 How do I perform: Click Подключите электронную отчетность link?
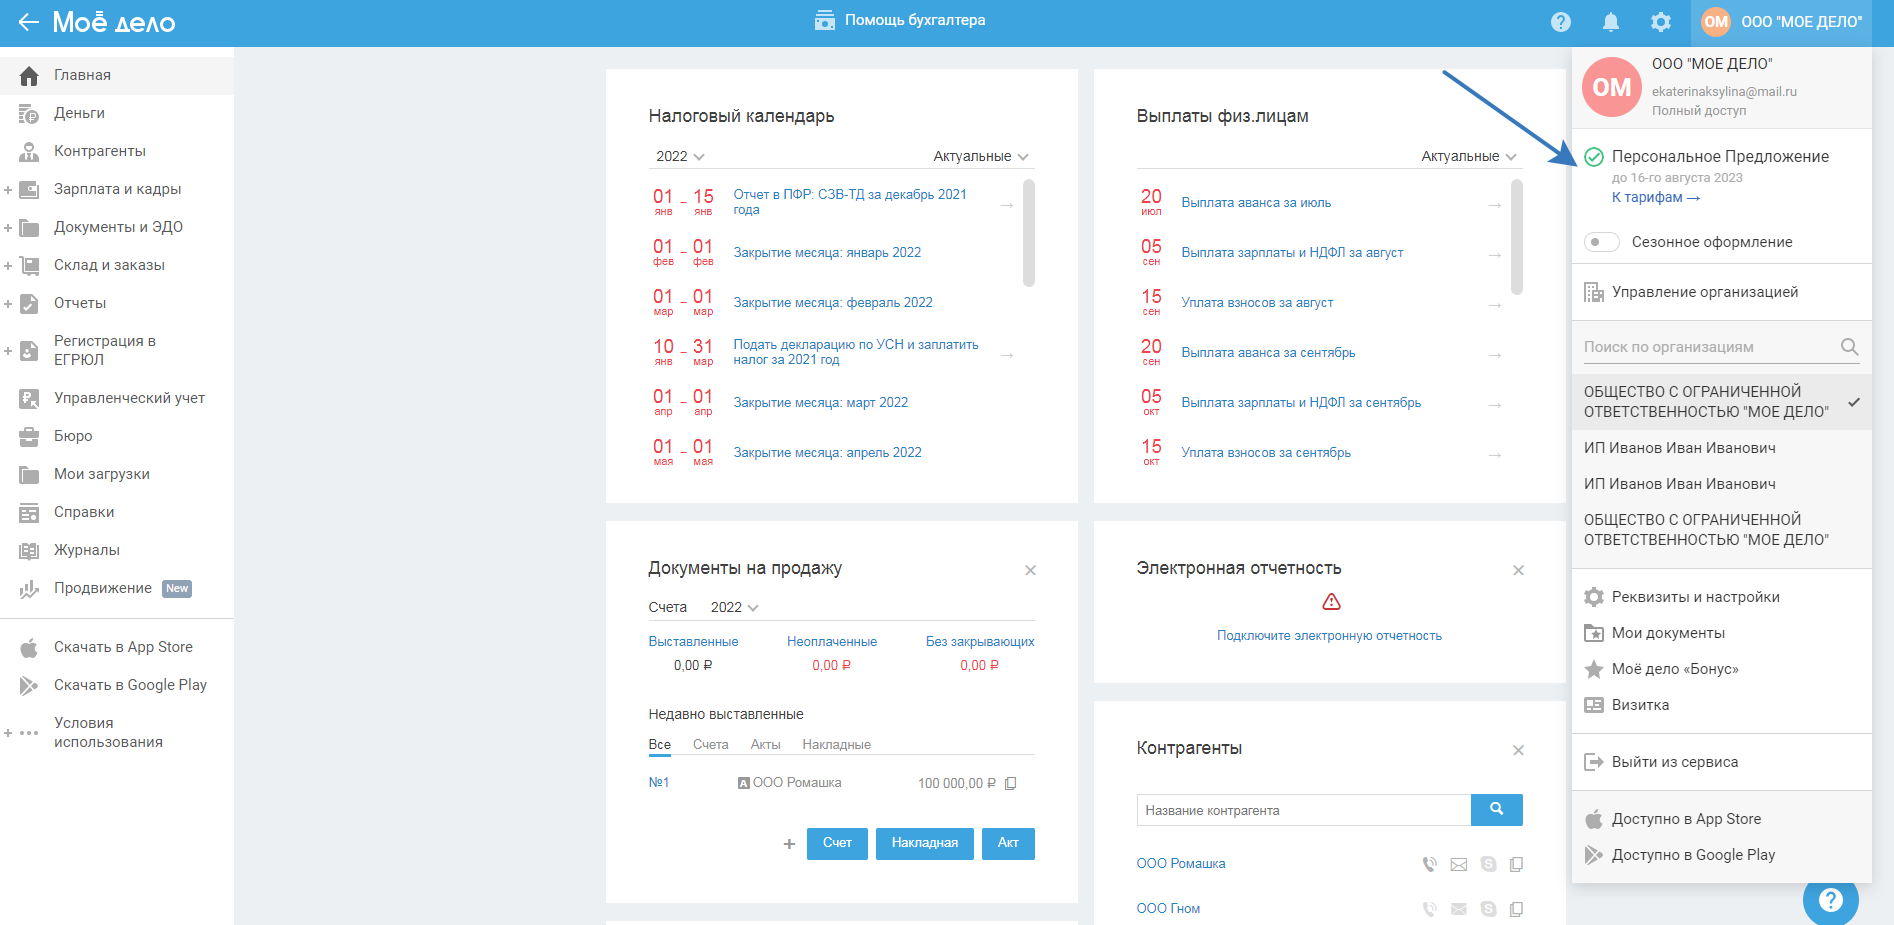point(1329,636)
